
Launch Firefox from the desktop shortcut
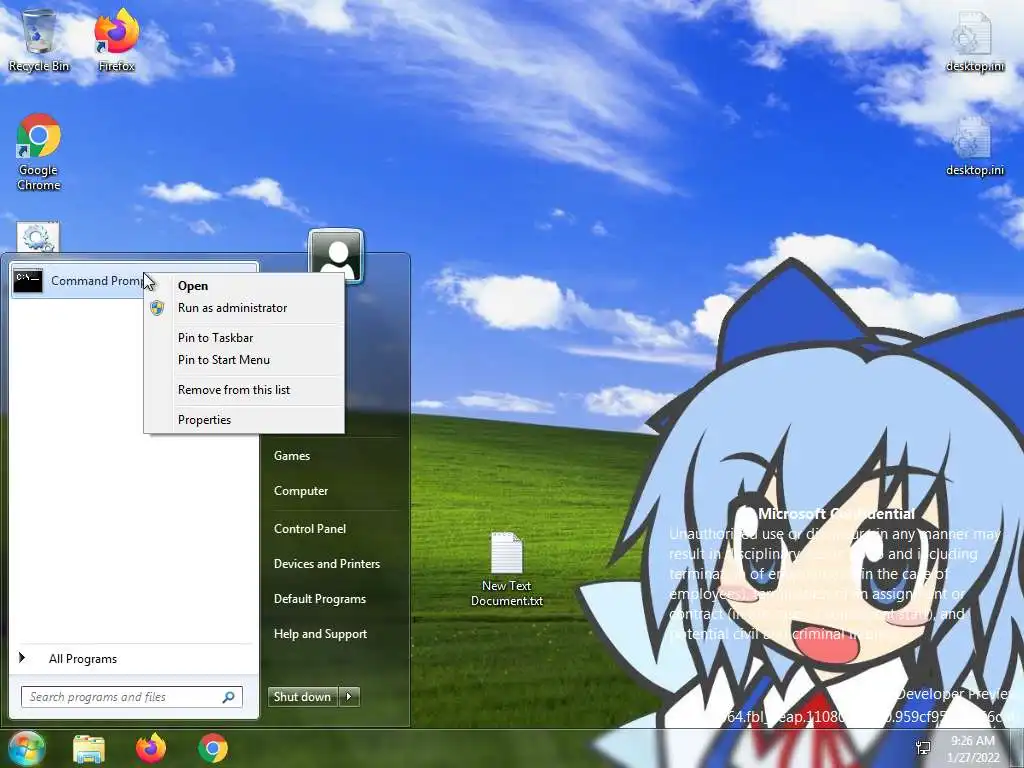[x=116, y=39]
